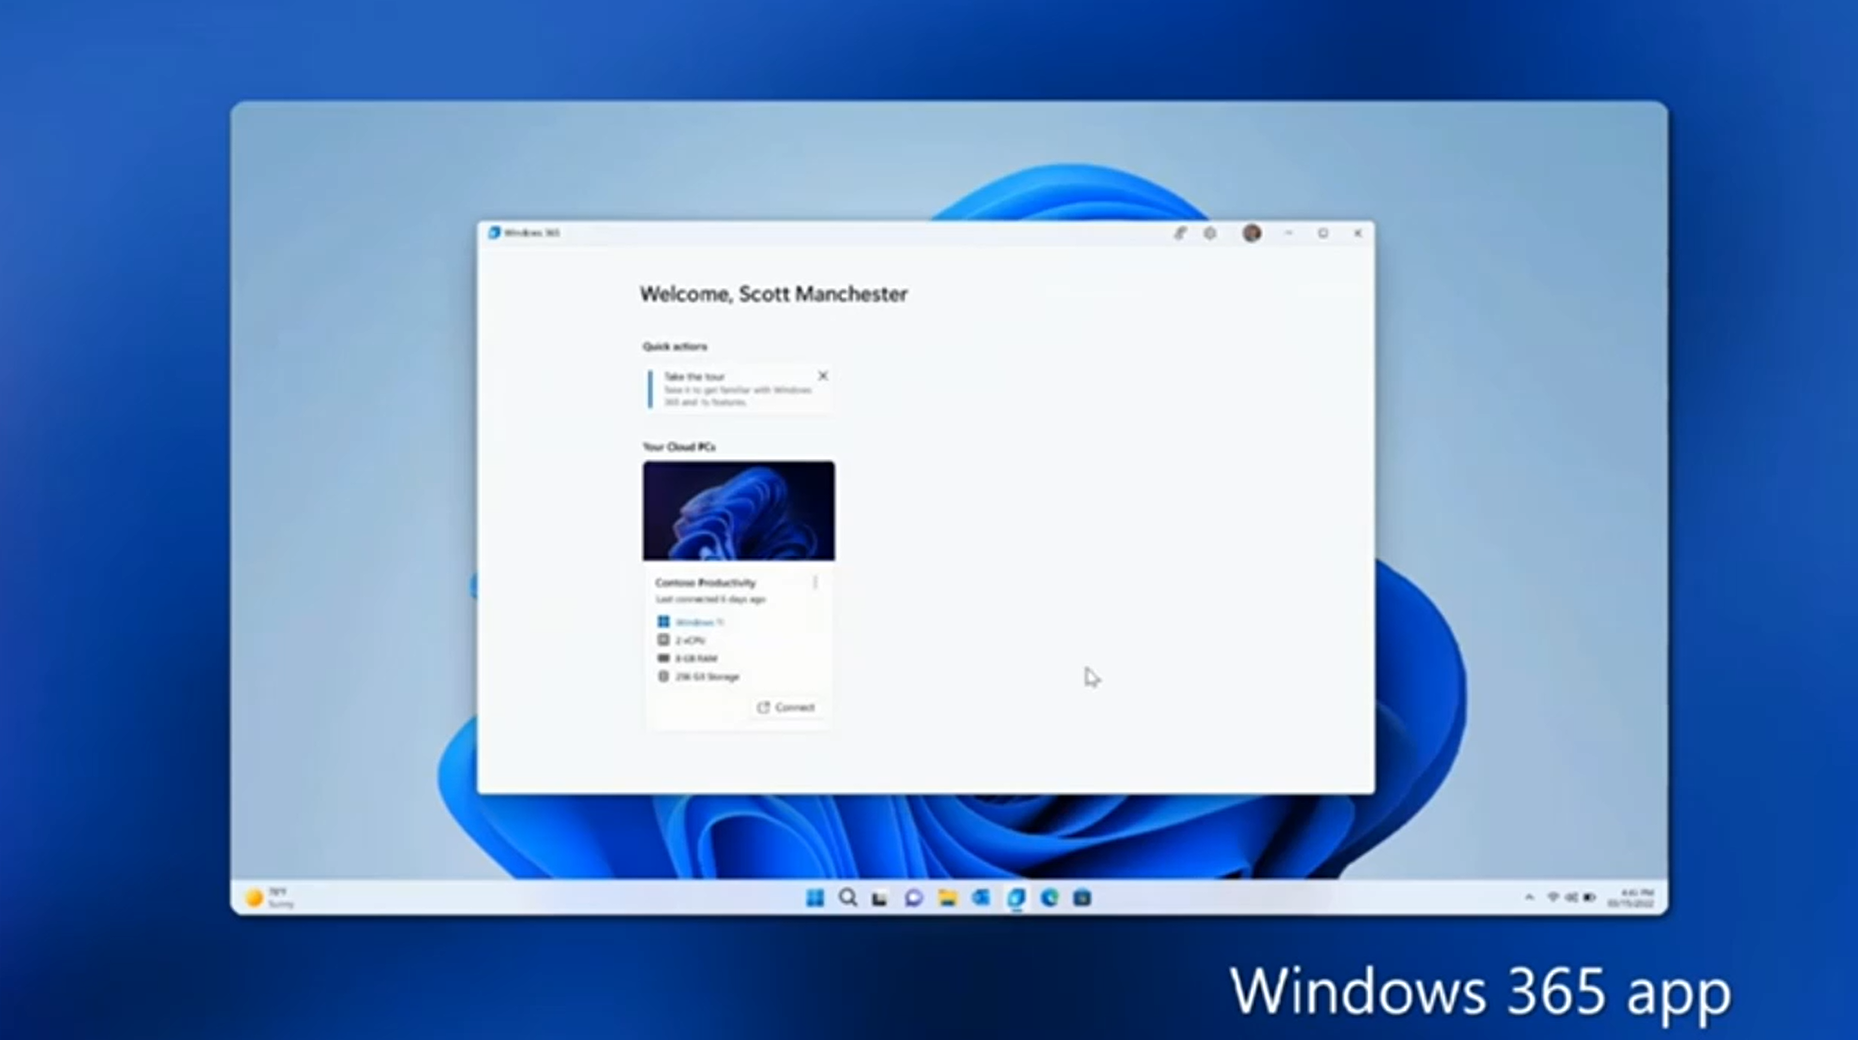Click the battery tray icon

1589,898
